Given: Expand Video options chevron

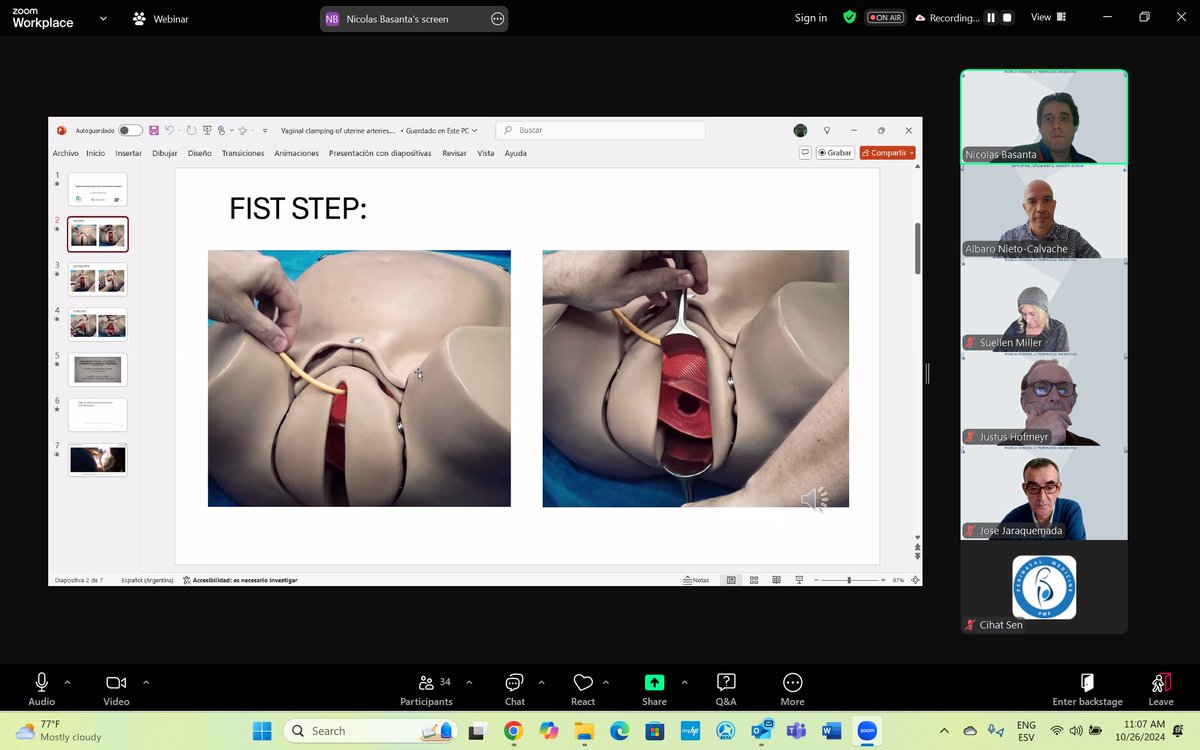Looking at the screenshot, I should tap(146, 682).
